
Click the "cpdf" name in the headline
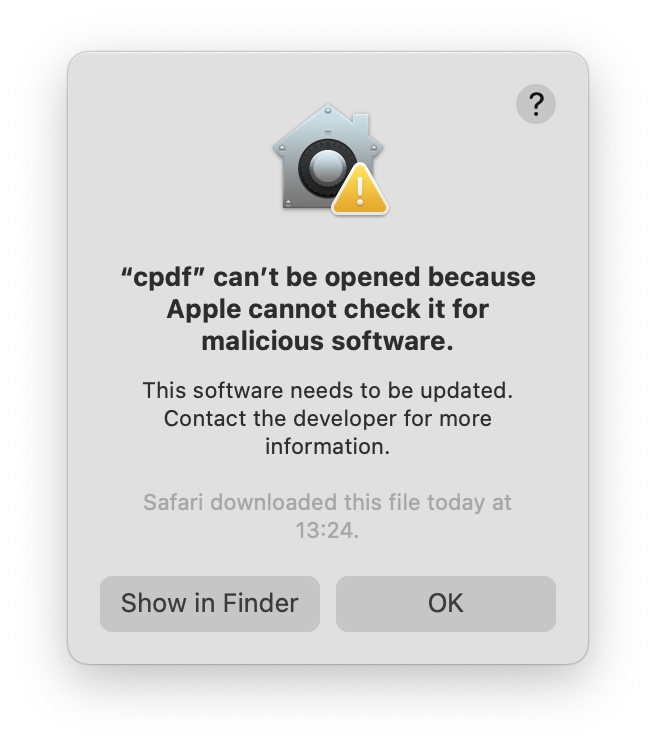pos(163,278)
